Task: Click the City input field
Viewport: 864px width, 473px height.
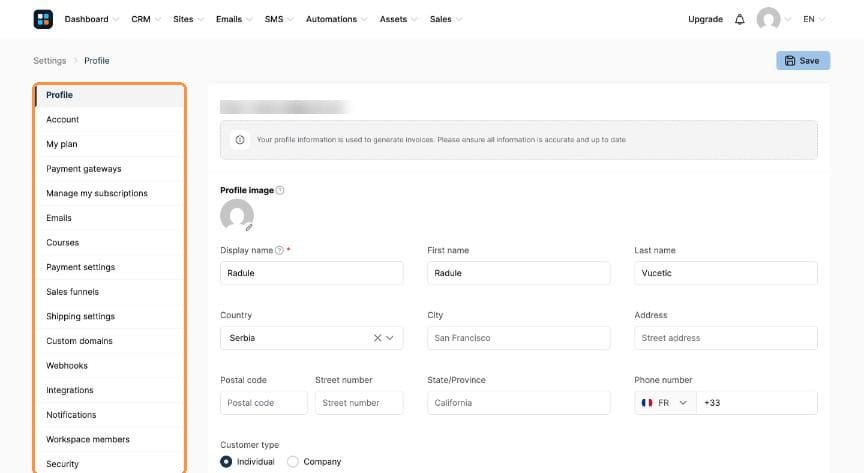Action: coord(519,338)
